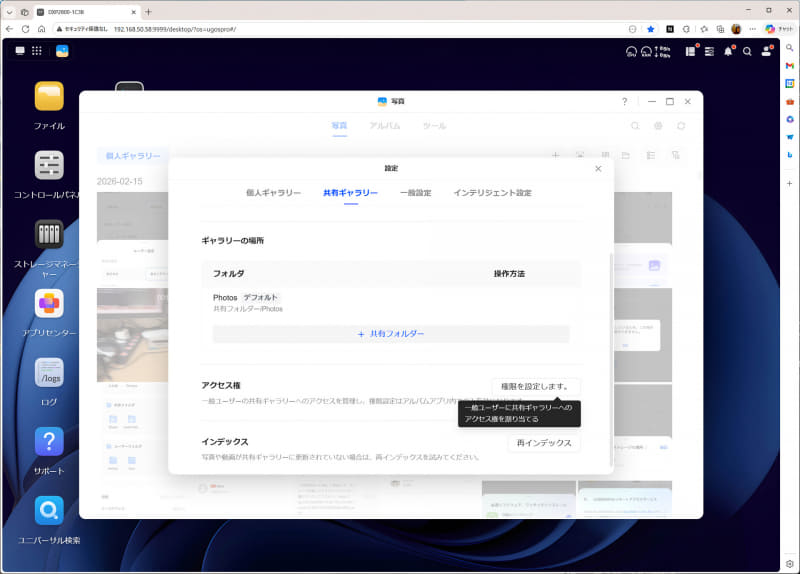Click the settings dialog vertical scrollbar

click(611, 360)
